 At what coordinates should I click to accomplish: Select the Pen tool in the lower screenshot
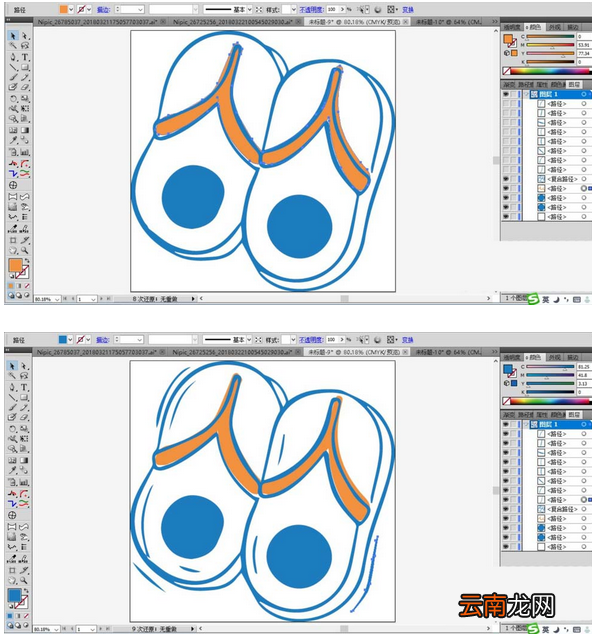pos(12,387)
